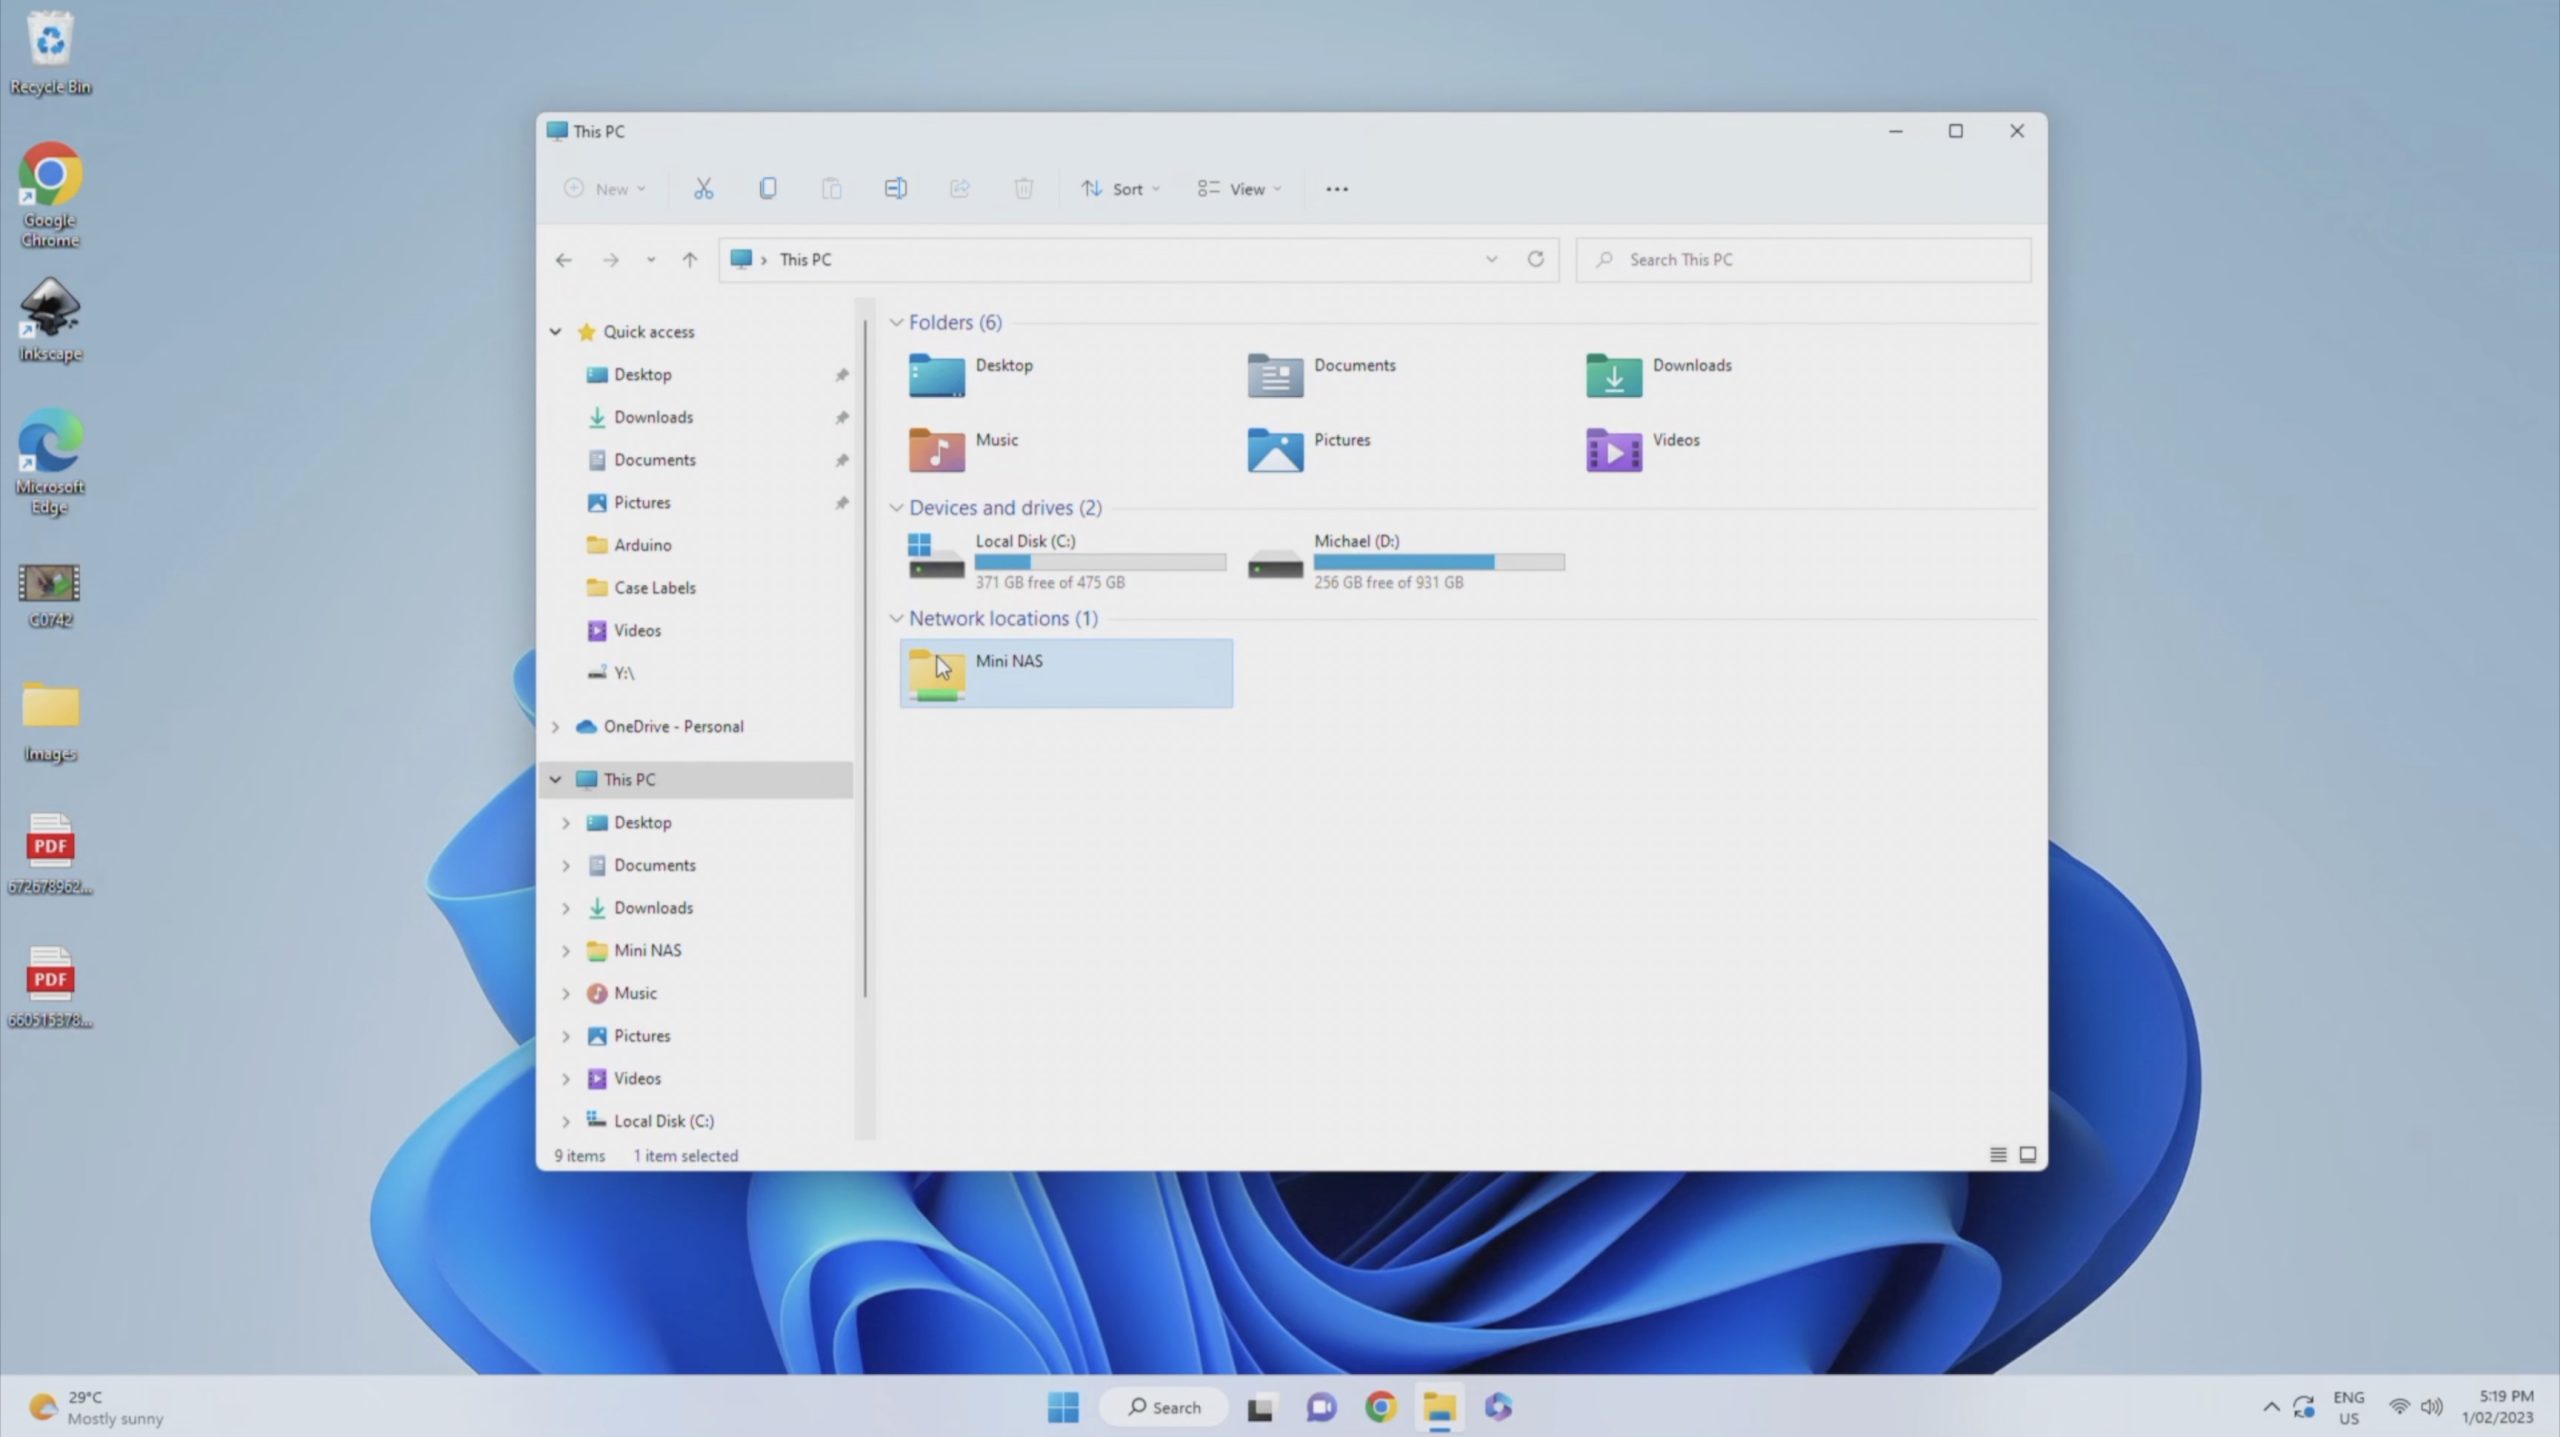
Task: Expand OneDrive - Personal in sidebar
Action: click(555, 726)
